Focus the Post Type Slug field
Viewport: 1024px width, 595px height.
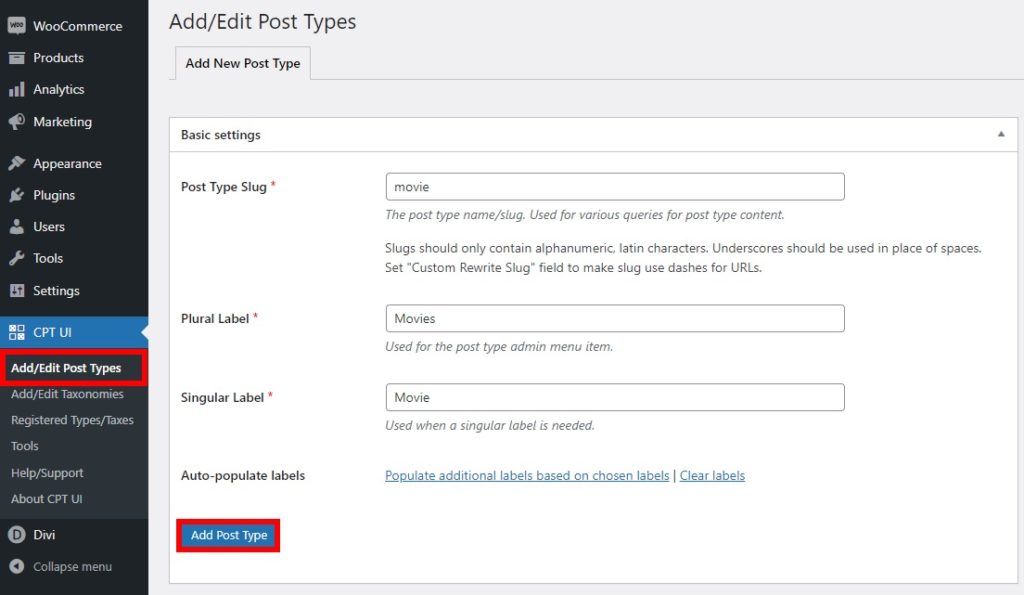(615, 187)
